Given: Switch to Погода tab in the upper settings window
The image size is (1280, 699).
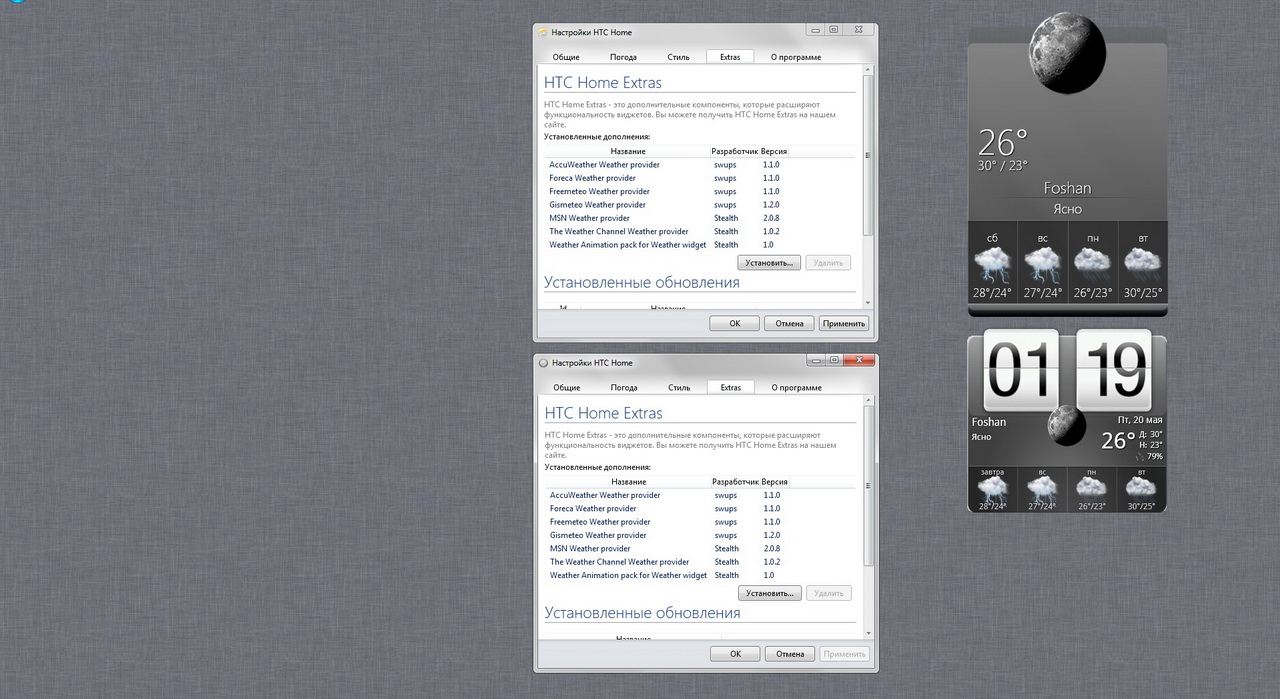Looking at the screenshot, I should click(x=624, y=57).
